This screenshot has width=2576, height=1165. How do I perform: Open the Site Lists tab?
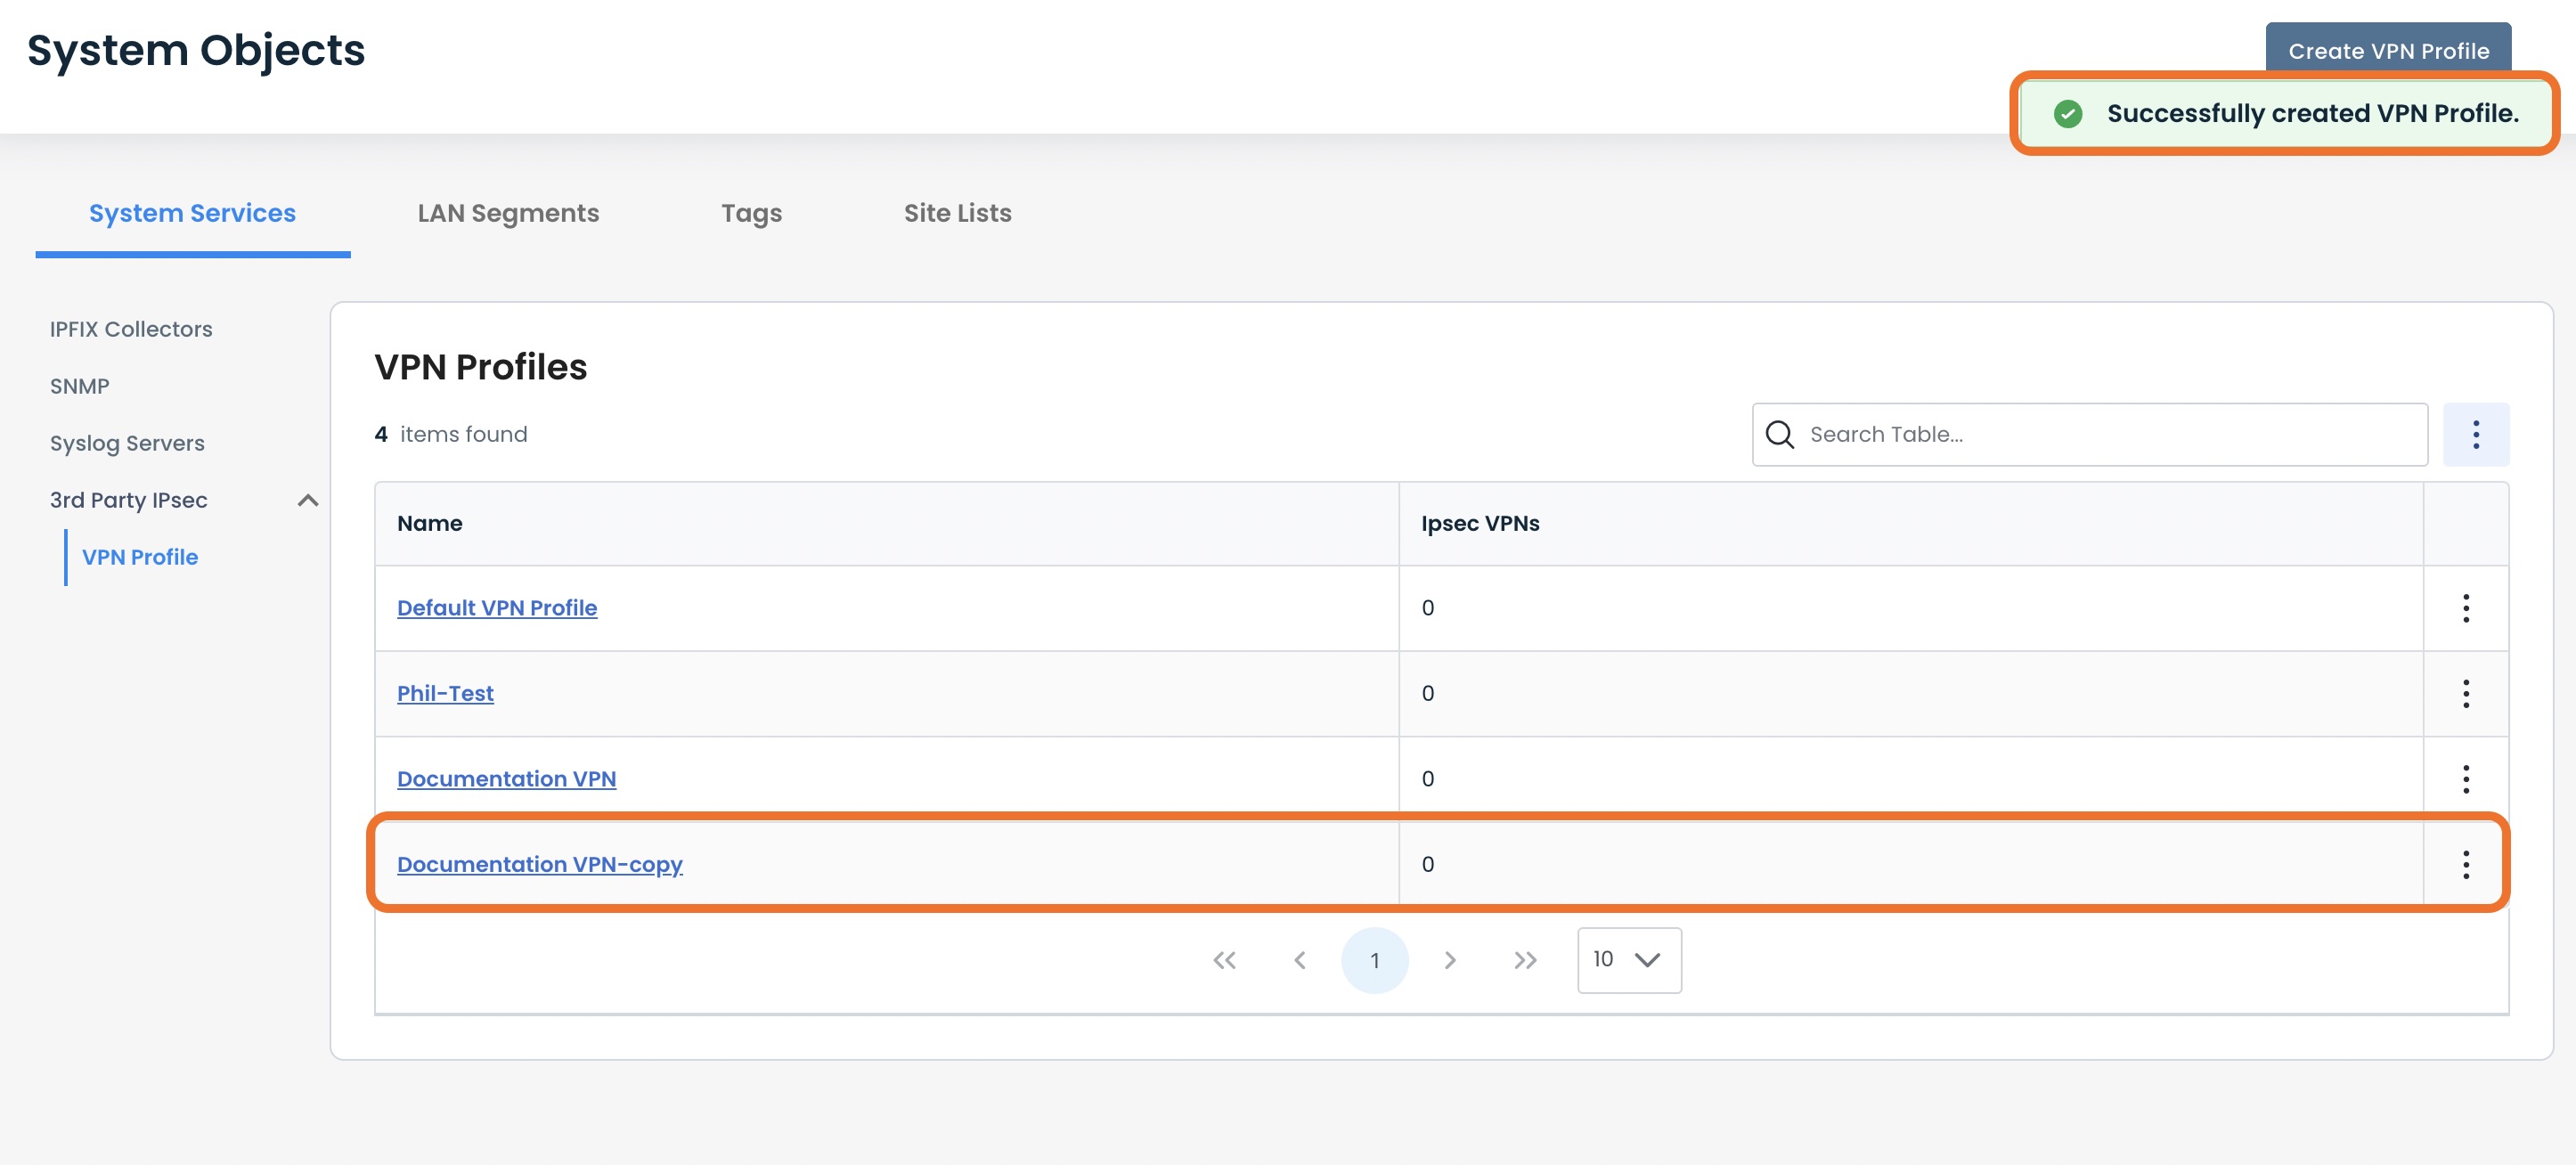click(x=957, y=213)
